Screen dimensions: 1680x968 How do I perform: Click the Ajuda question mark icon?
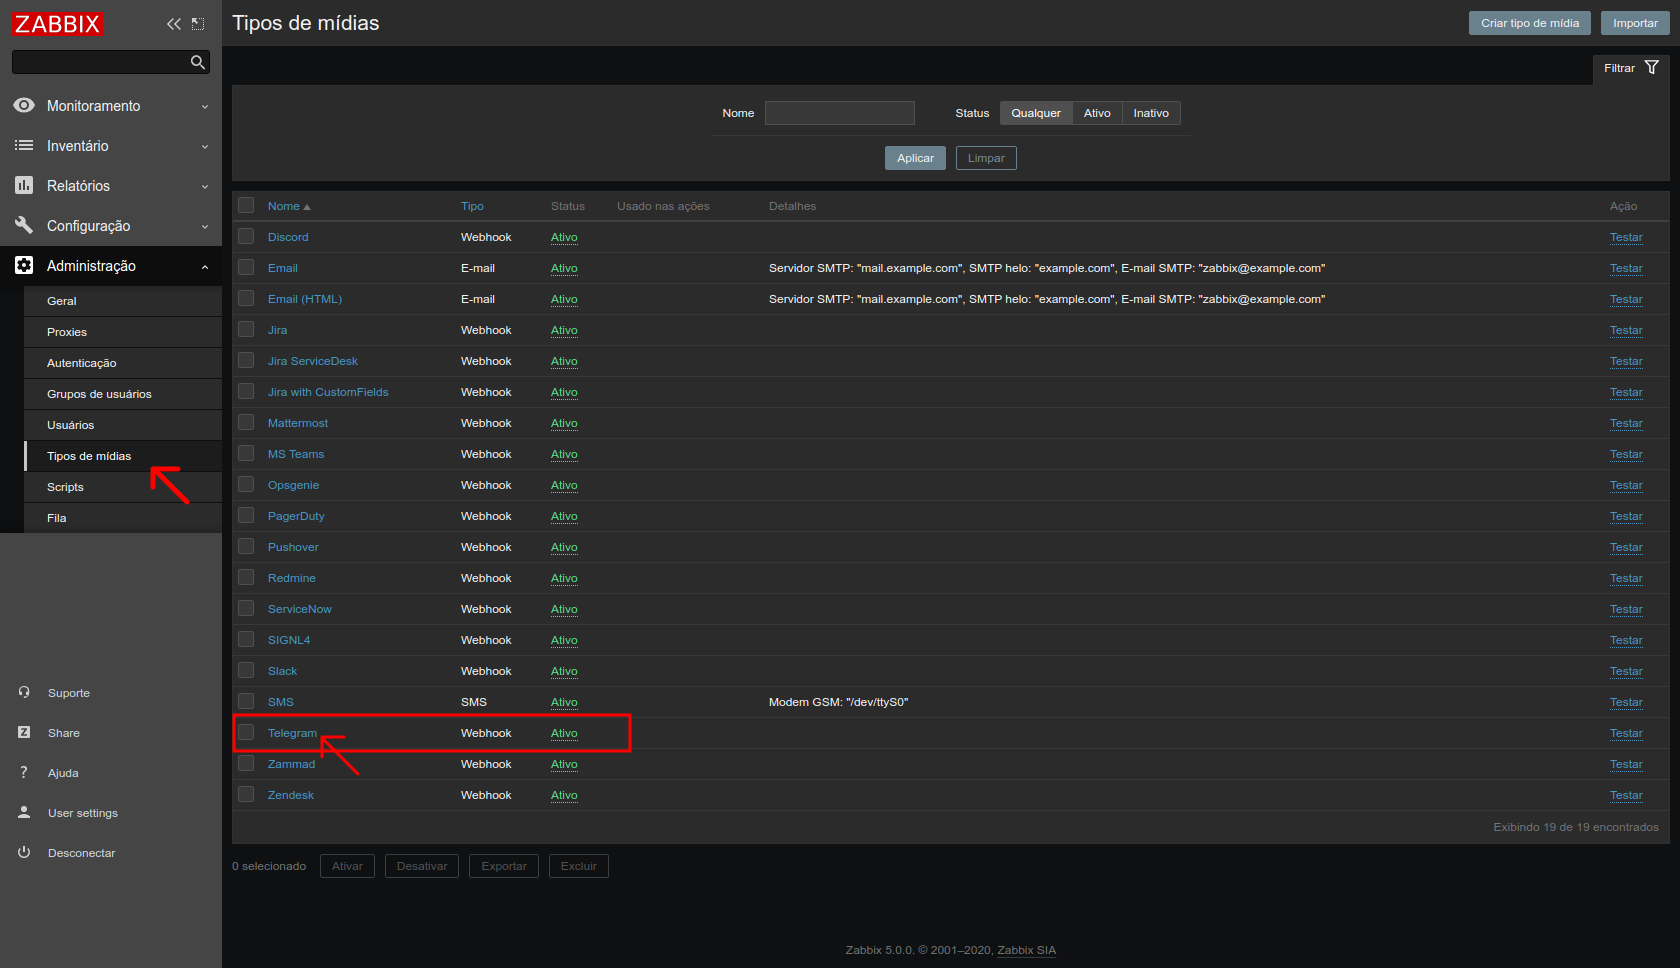click(x=24, y=772)
